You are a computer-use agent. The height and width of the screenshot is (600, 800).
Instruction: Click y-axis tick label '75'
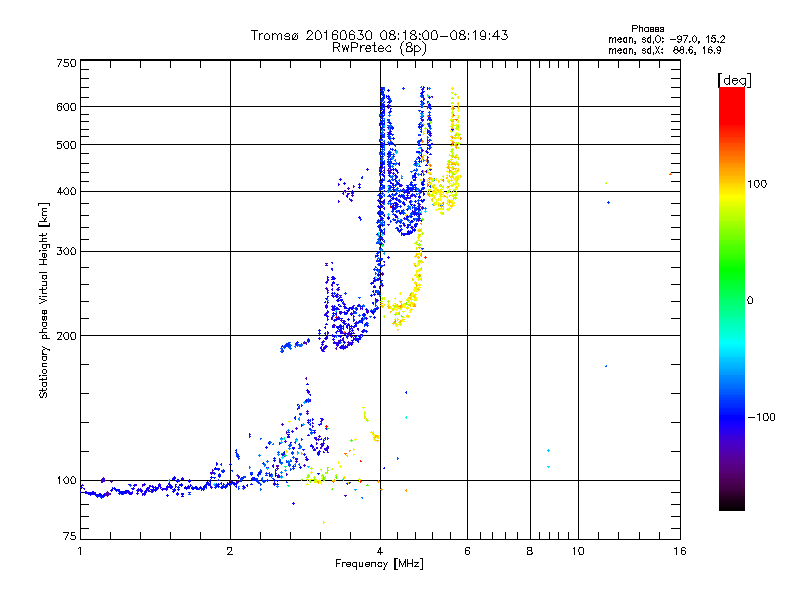tap(70, 536)
